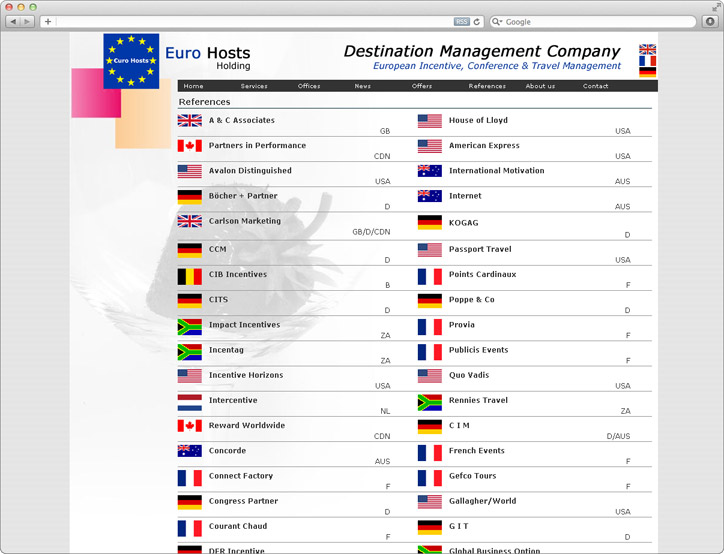Open the References menu item
724x554 pixels.
pos(487,86)
